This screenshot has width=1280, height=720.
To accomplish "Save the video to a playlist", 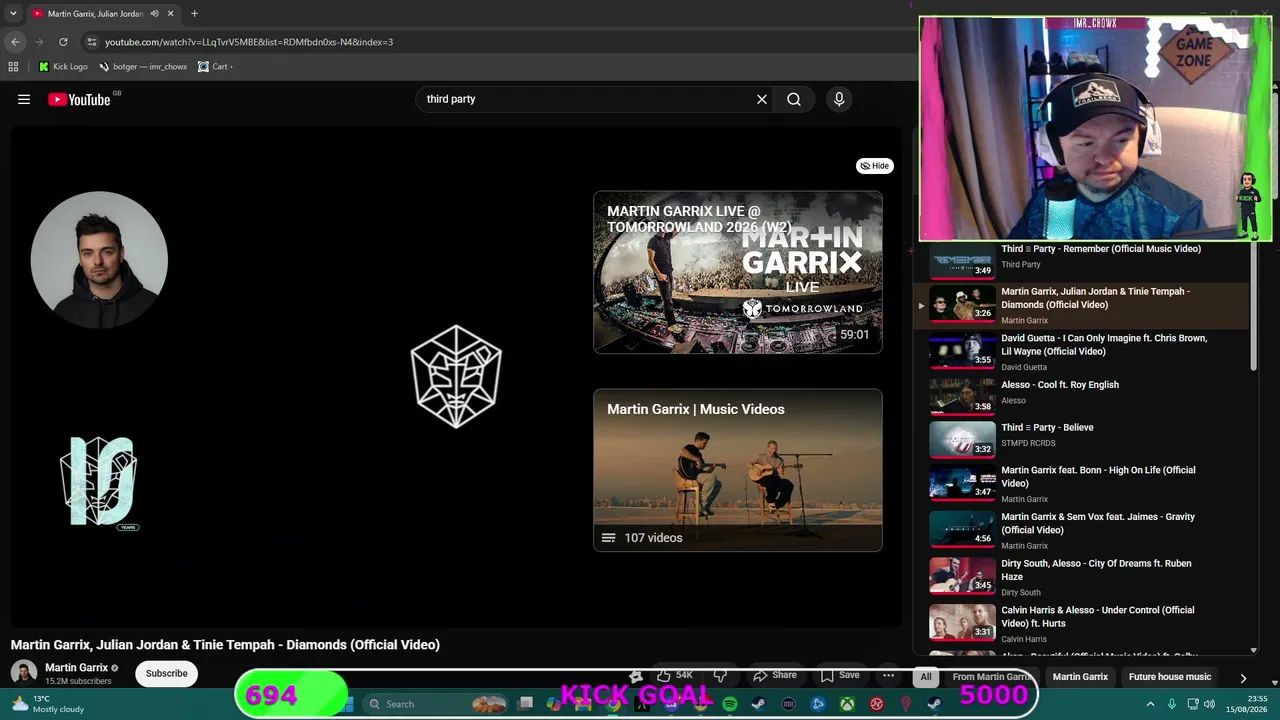I will (840, 676).
